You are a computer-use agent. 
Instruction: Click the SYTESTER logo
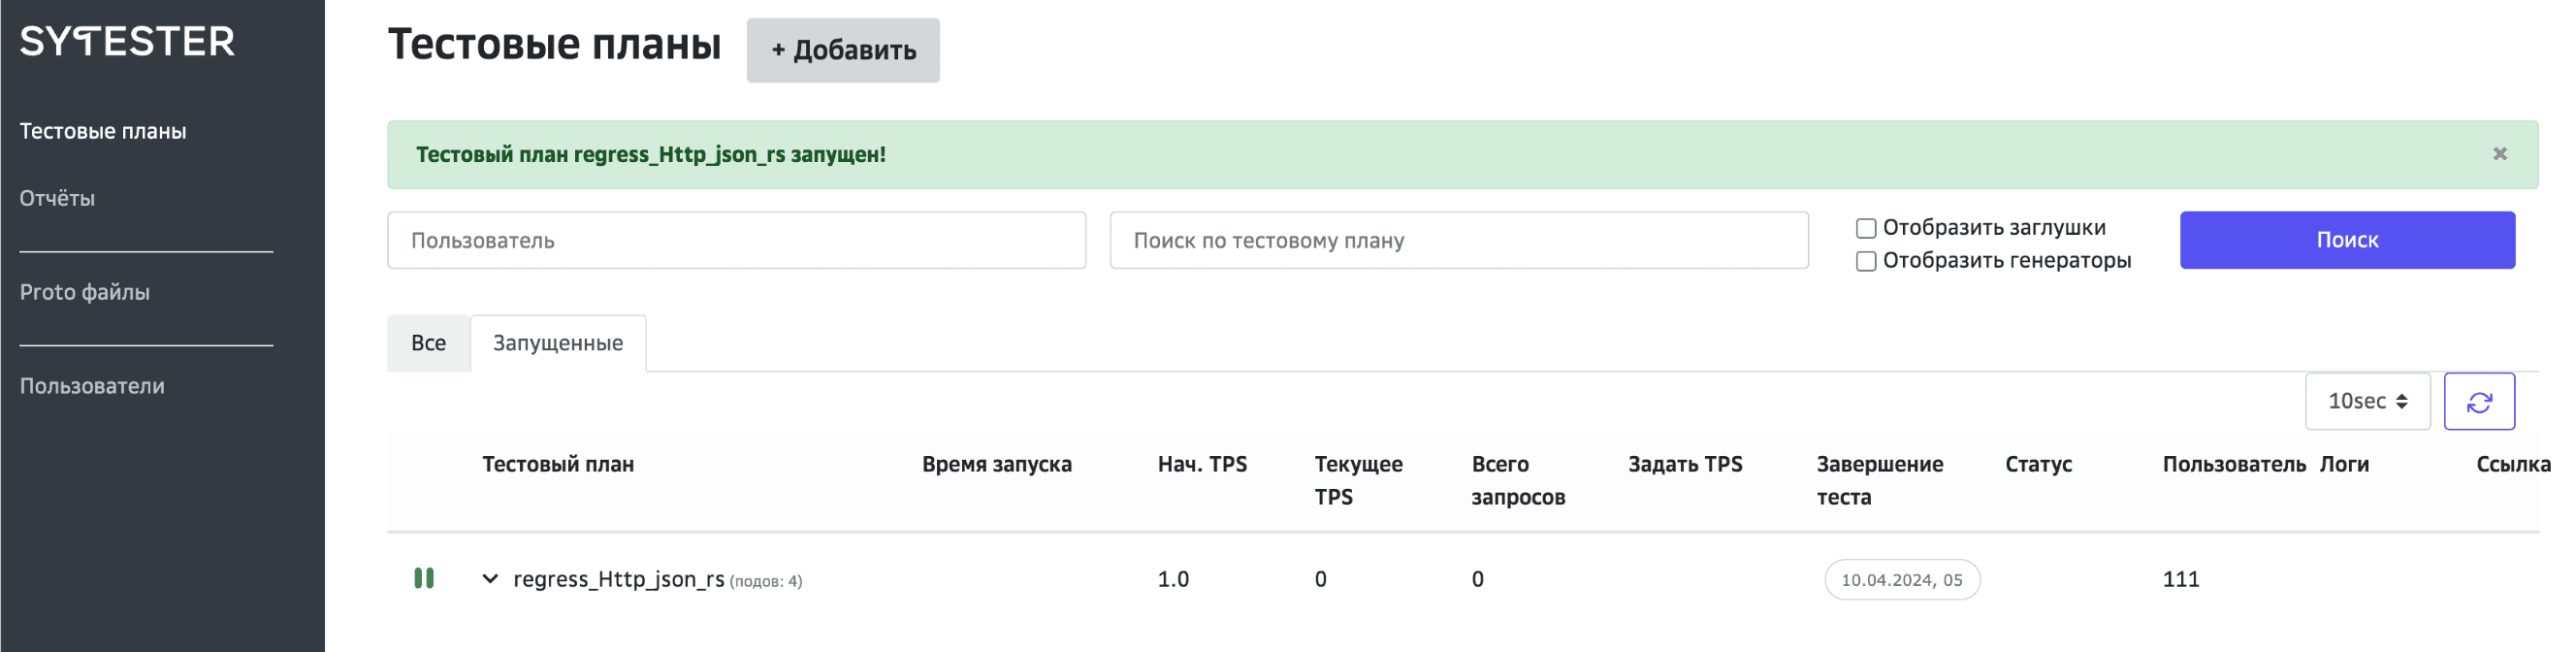click(127, 42)
